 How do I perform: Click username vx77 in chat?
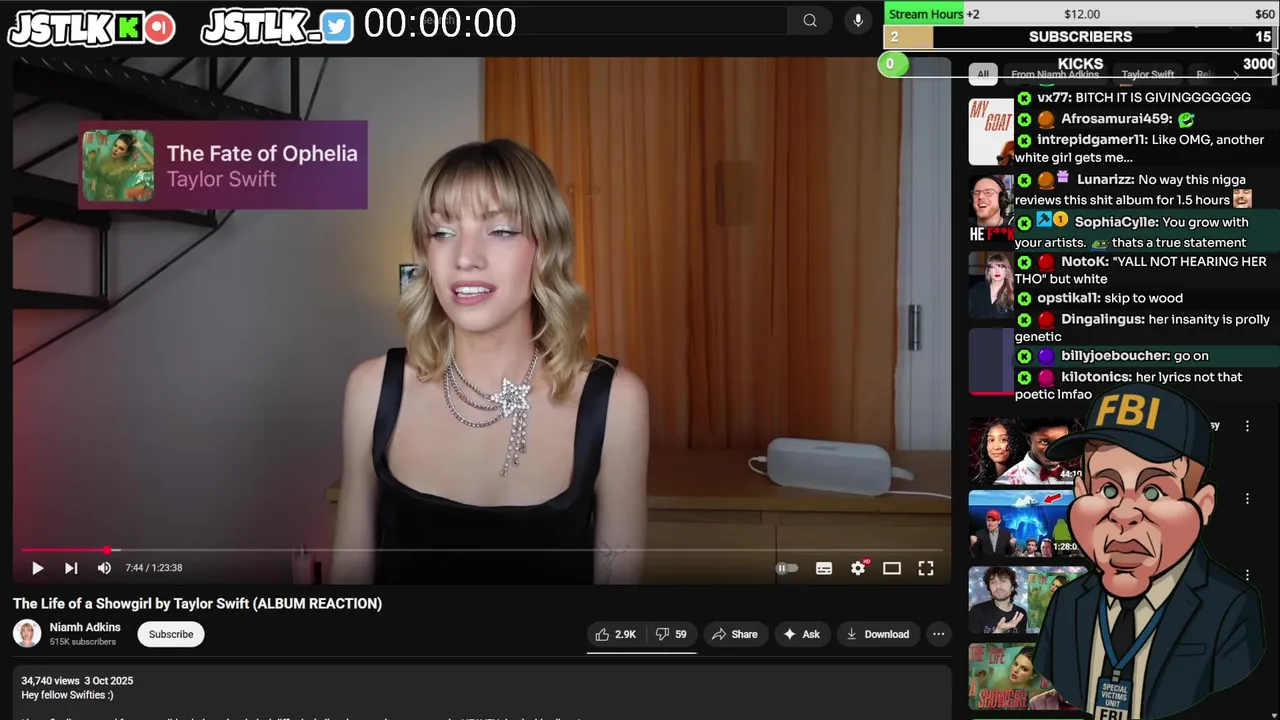click(1054, 98)
